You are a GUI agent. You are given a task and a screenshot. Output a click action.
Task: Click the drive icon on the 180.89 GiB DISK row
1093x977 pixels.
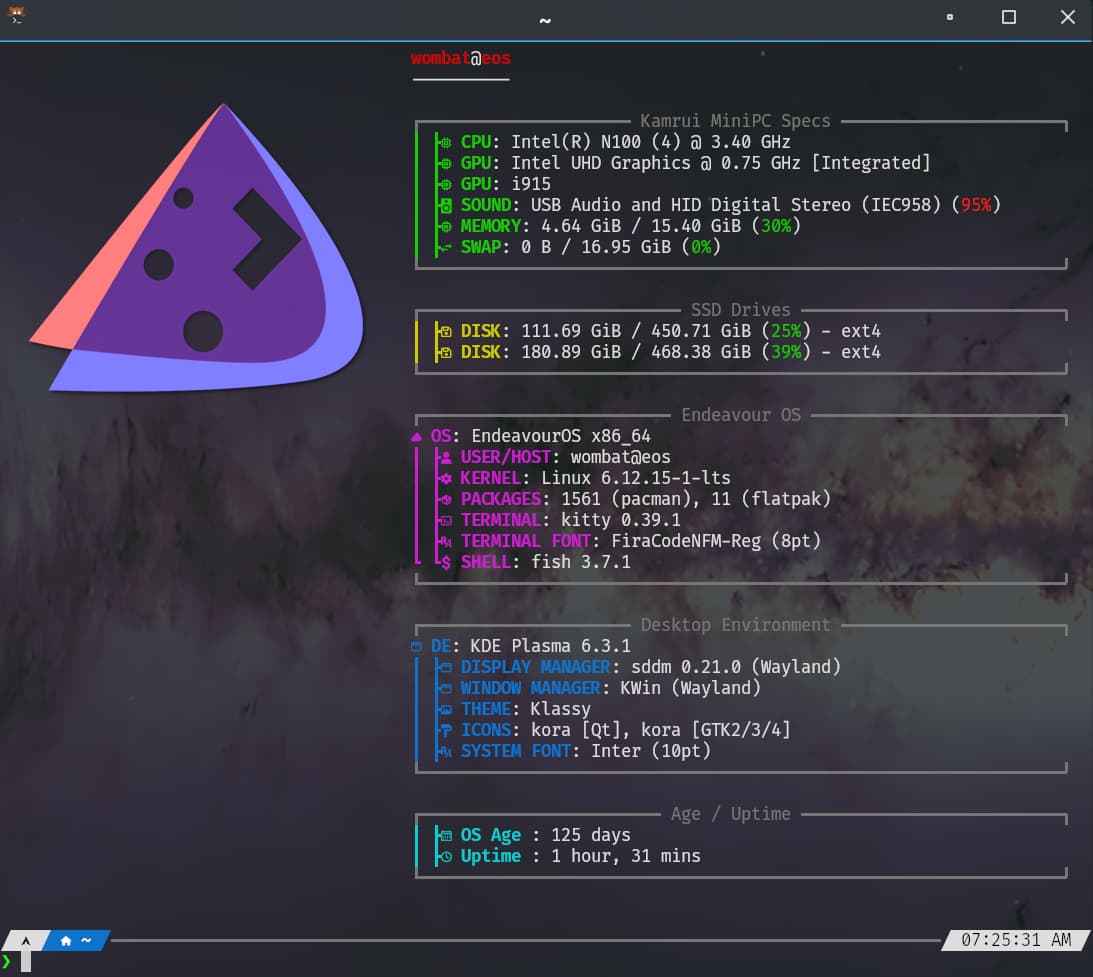pos(446,353)
